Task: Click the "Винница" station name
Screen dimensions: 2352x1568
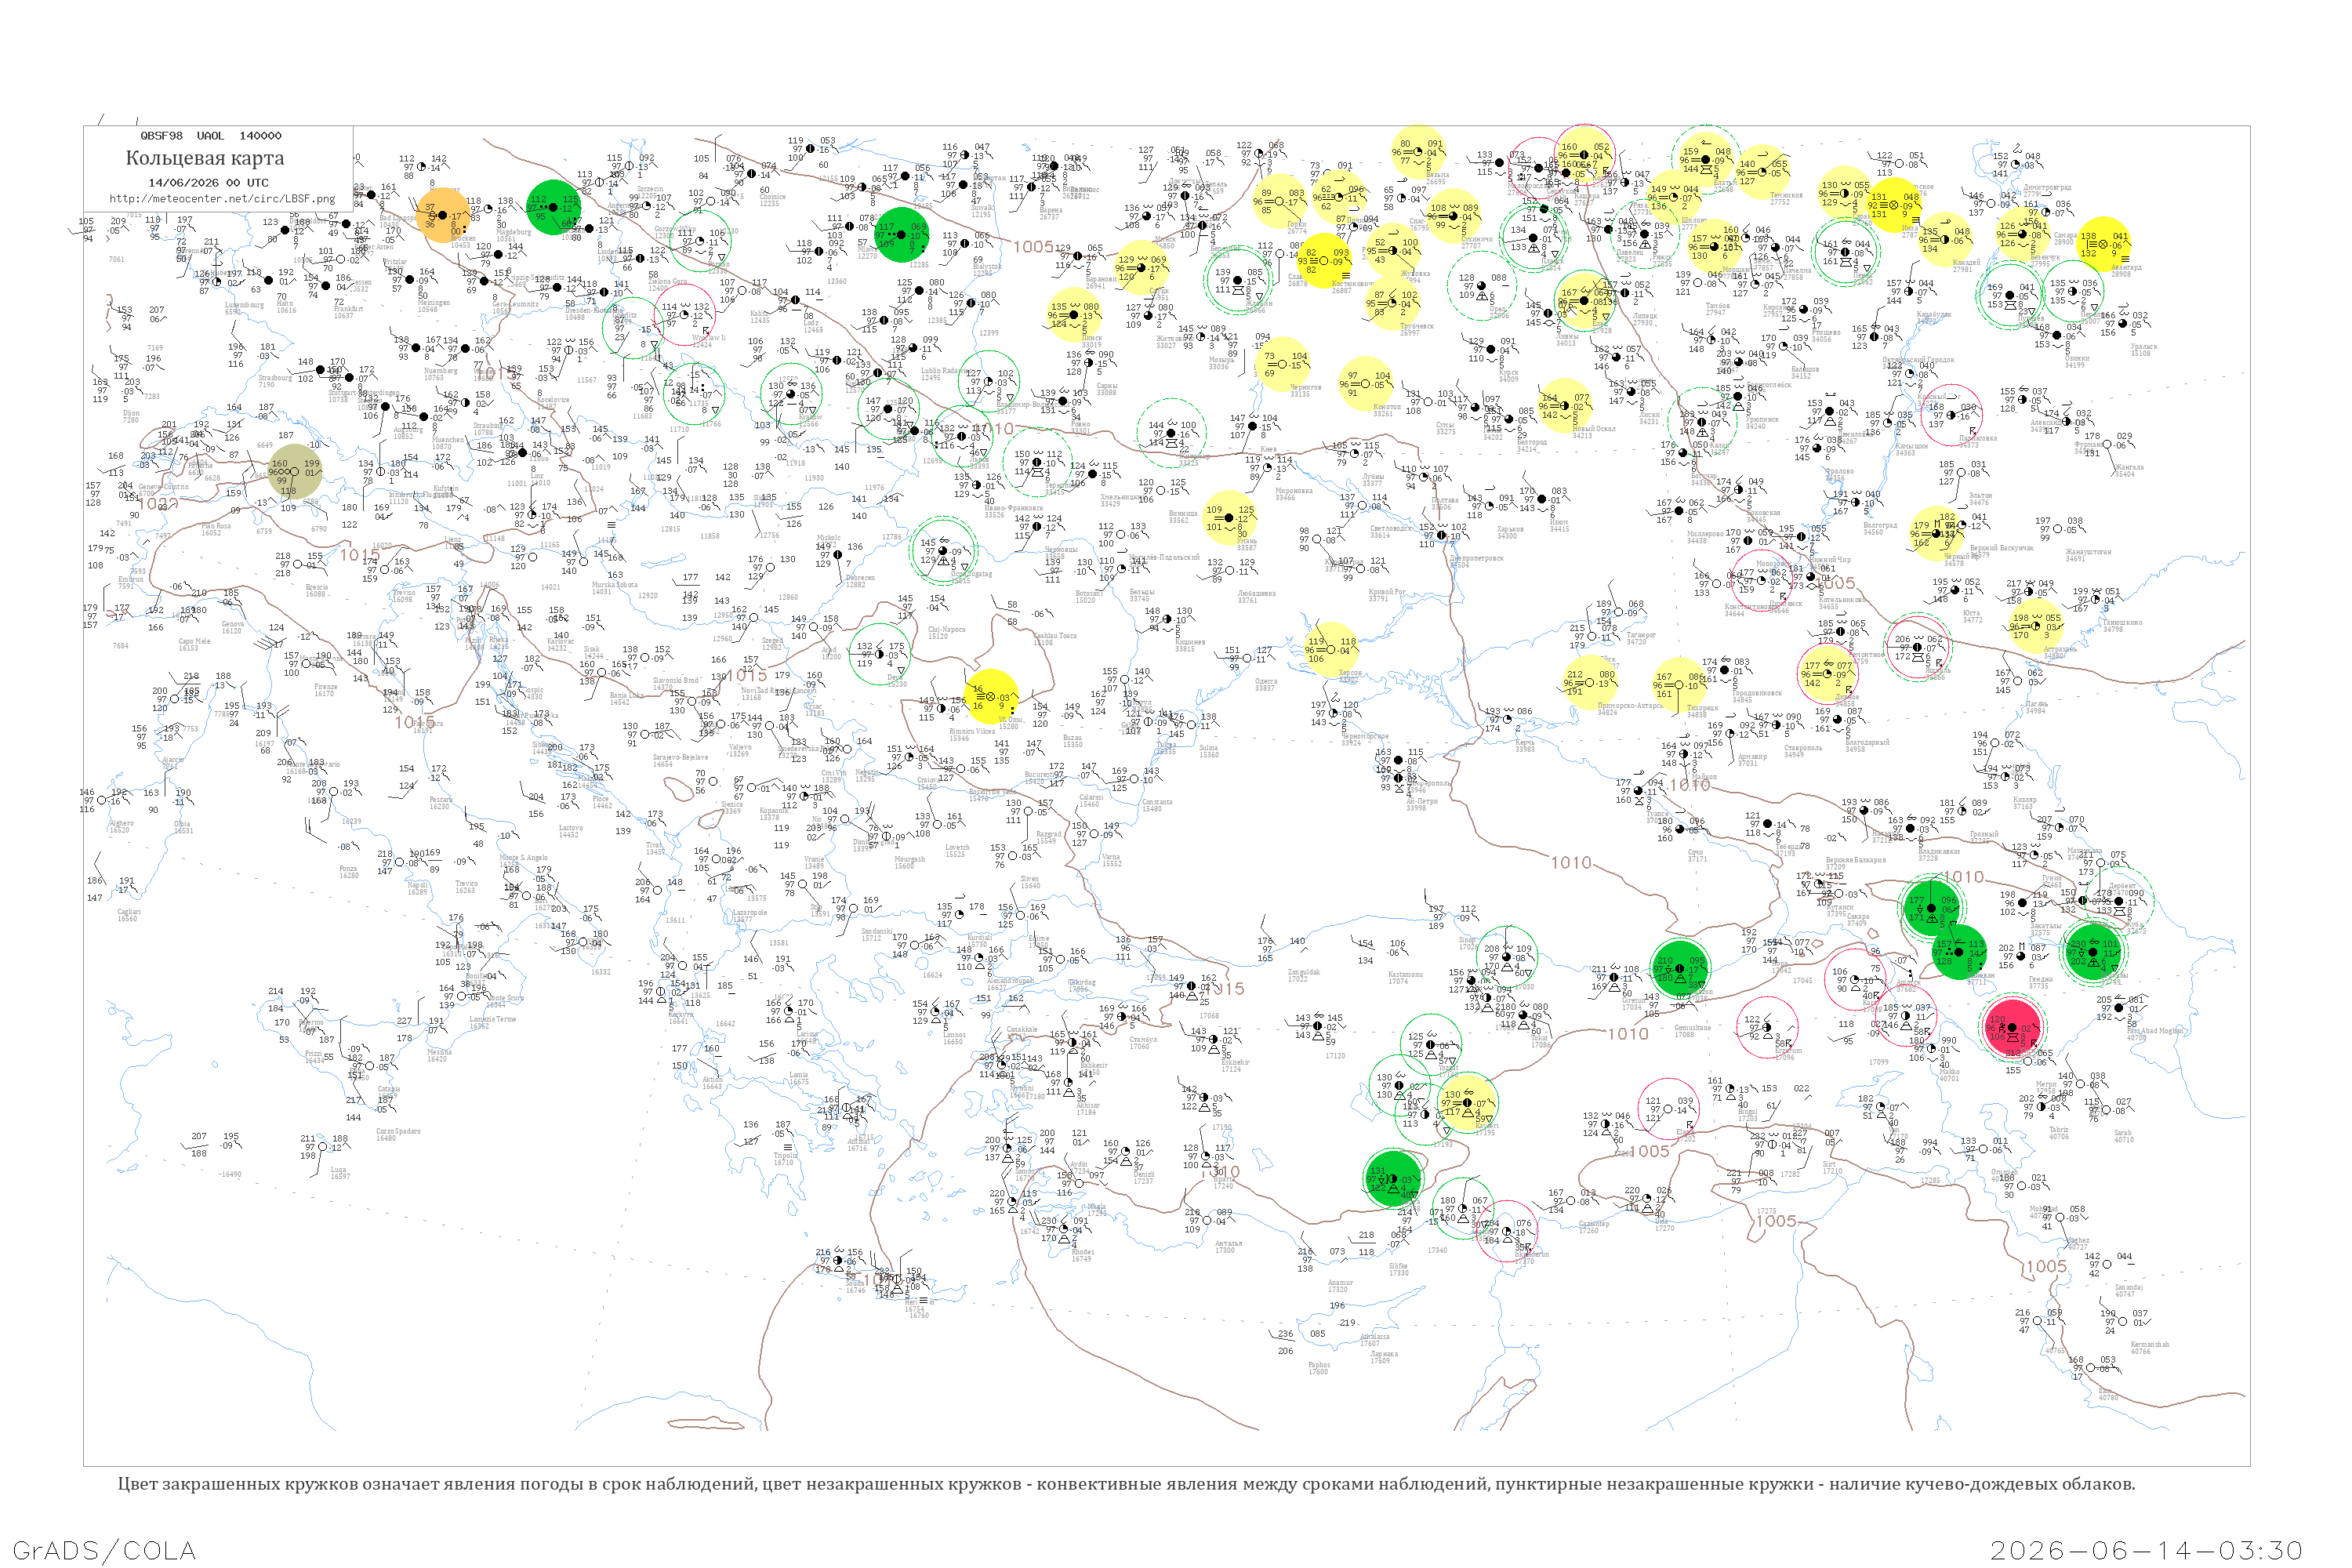Action: (x=1182, y=514)
